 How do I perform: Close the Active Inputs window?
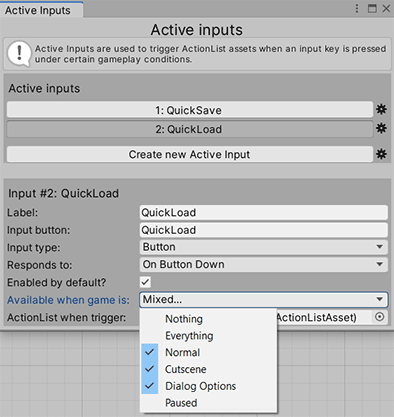click(x=386, y=9)
